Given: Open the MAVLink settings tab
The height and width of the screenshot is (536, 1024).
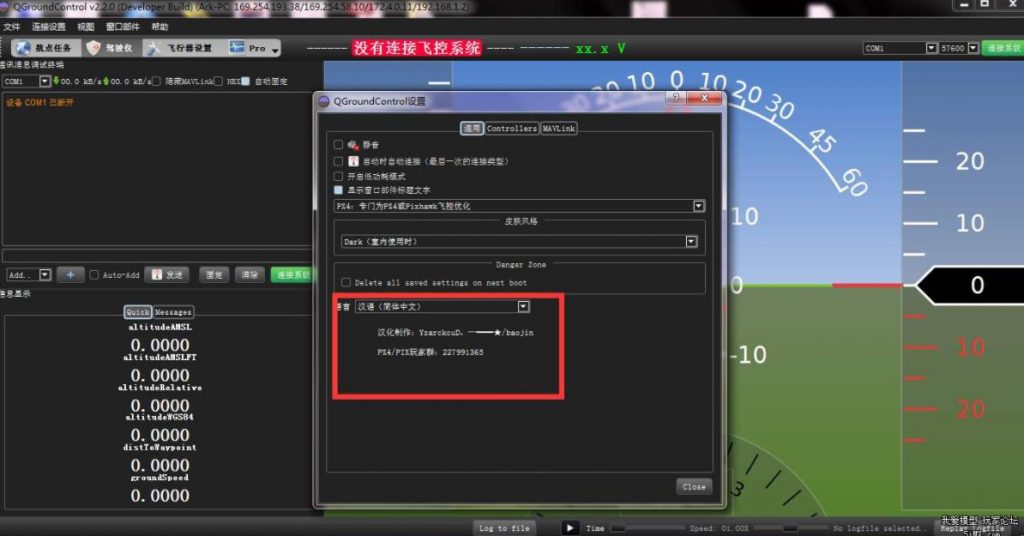Looking at the screenshot, I should (x=559, y=129).
